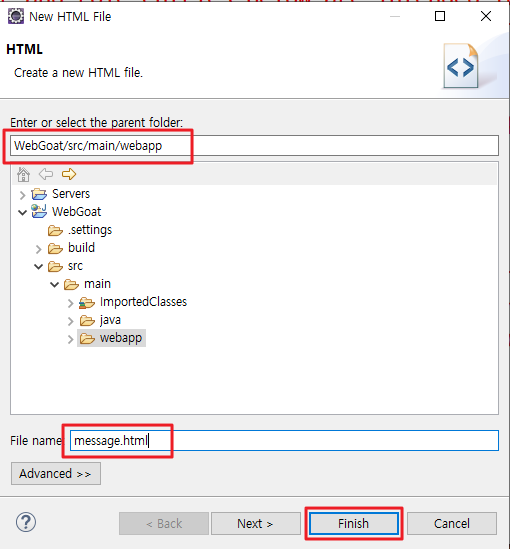This screenshot has width=510, height=549.
Task: Click the java folder icon
Action: (87, 320)
